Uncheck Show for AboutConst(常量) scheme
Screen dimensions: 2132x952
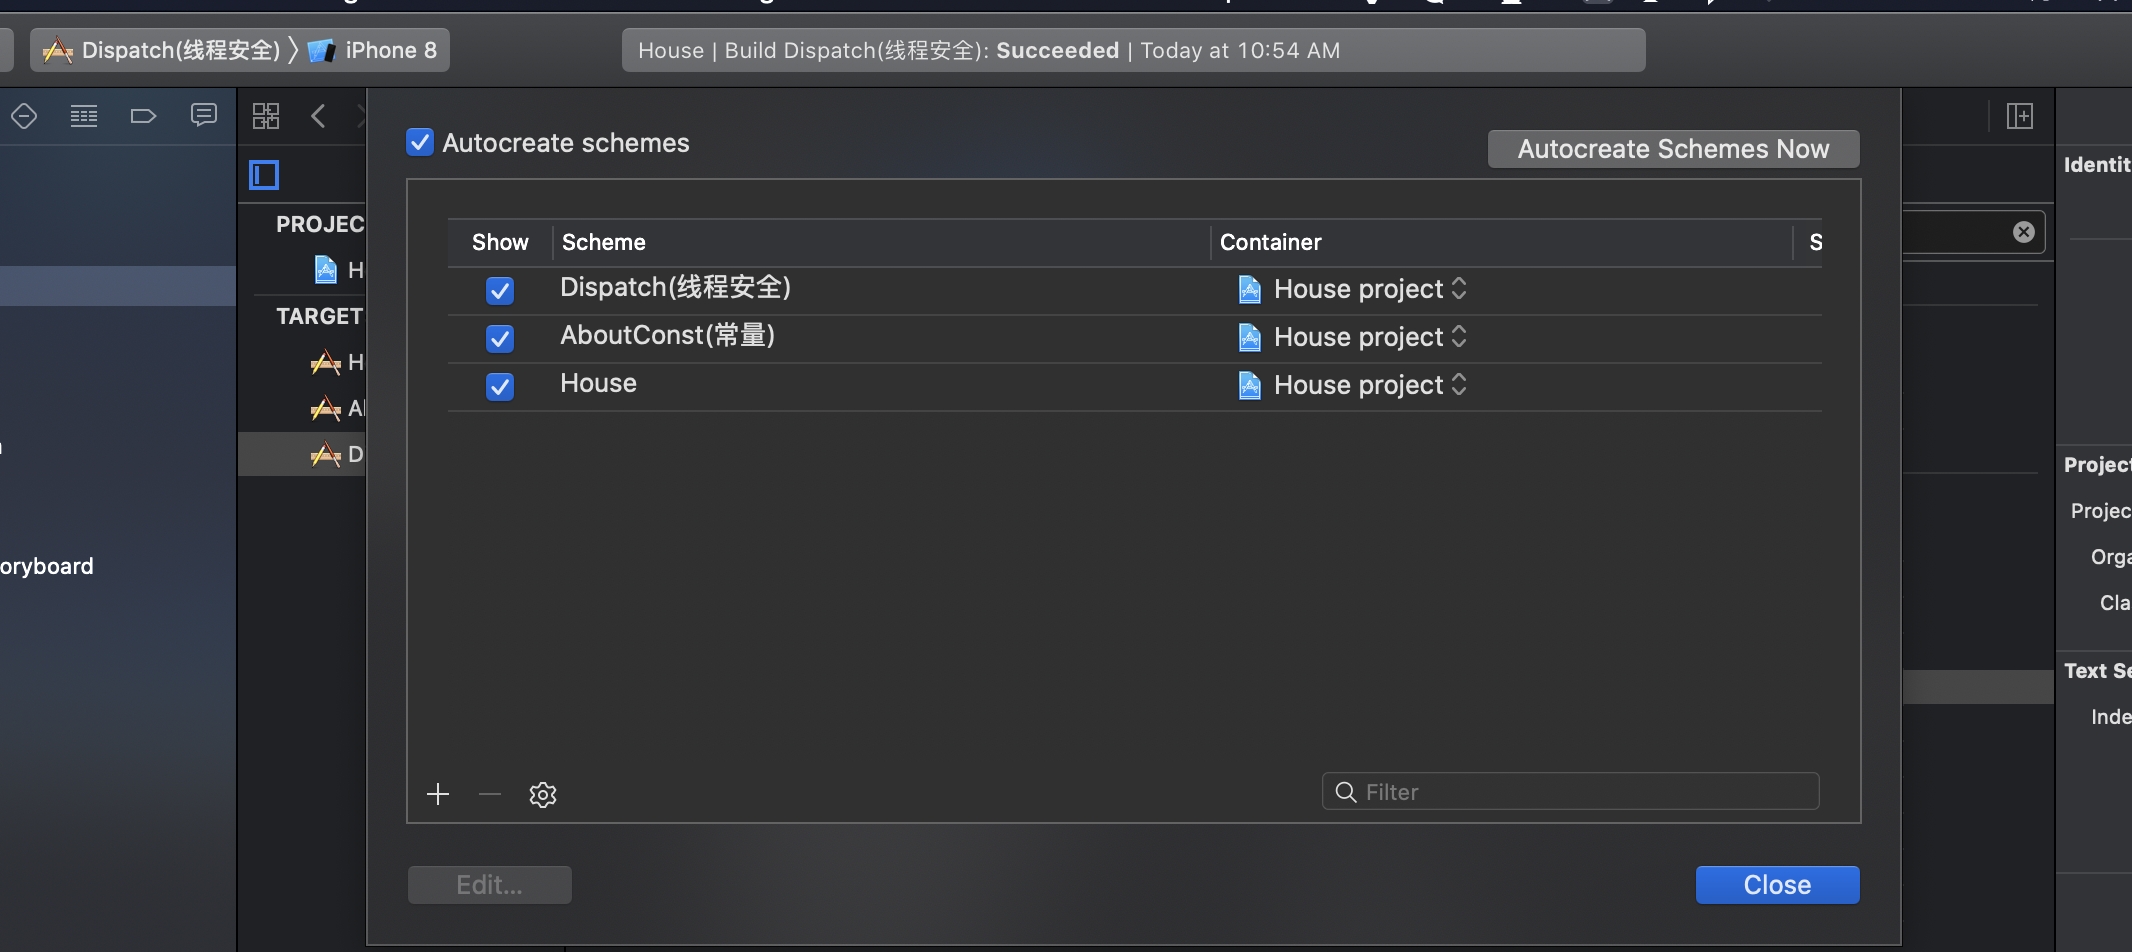tap(500, 338)
